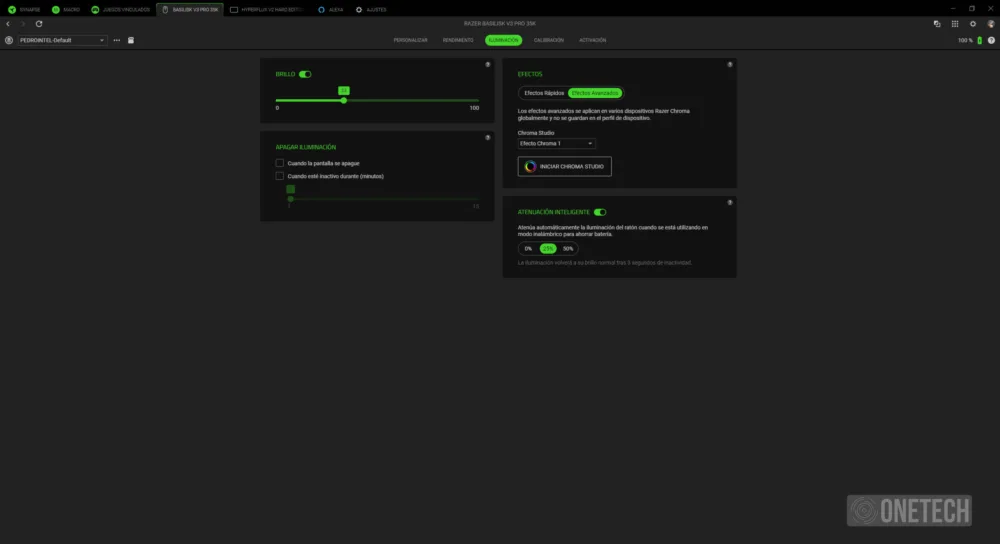This screenshot has width=1000, height=544.
Task: Open the PEDROINTEL-Default profile dropdown
Action: pyautogui.click(x=62, y=40)
